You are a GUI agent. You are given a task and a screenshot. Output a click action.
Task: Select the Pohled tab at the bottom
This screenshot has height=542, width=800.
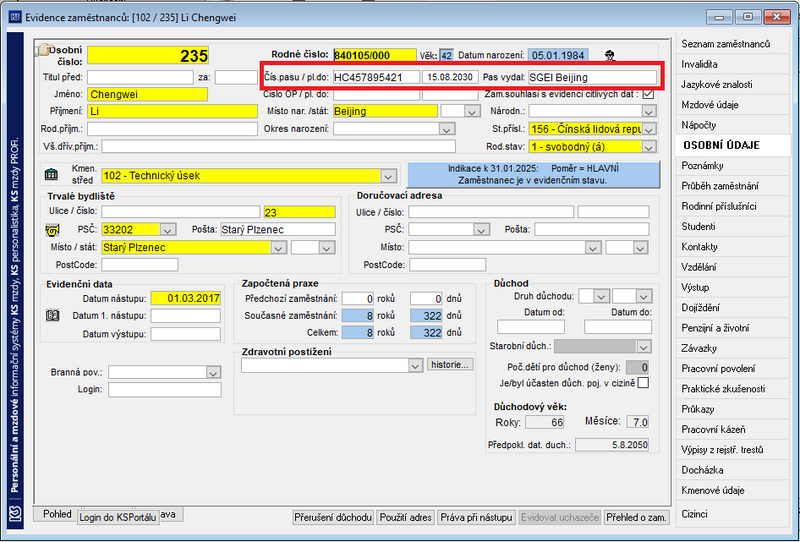(x=57, y=514)
